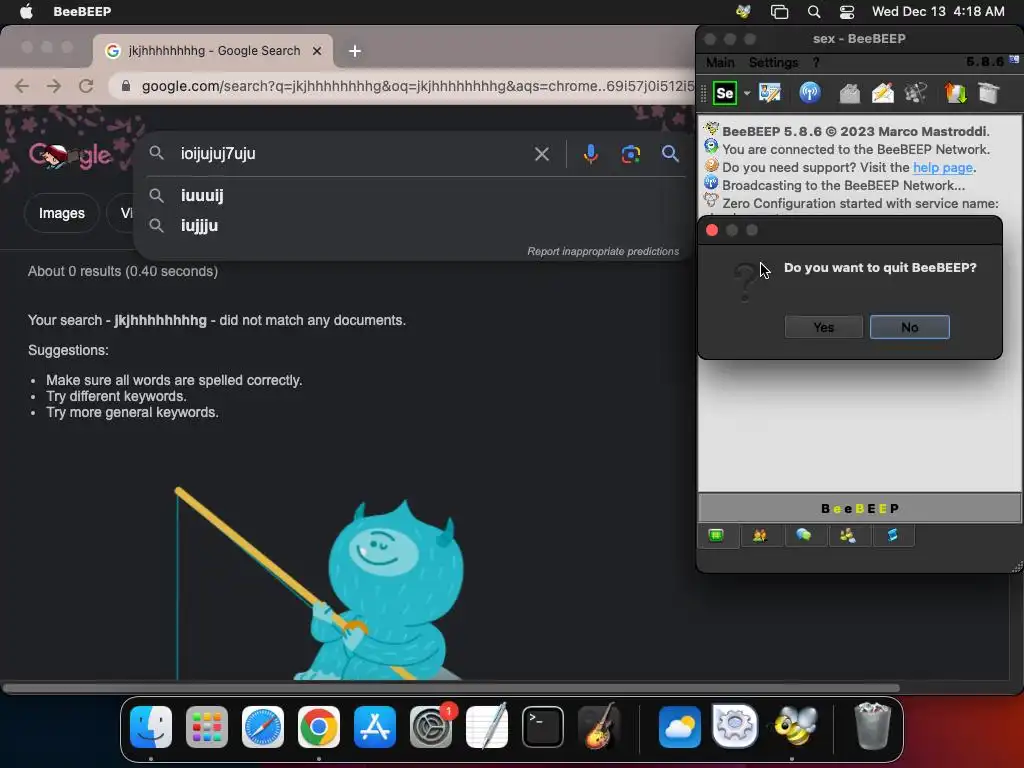The image size is (1024, 768).
Task: Start voice search with the microphone icon
Action: tap(590, 153)
